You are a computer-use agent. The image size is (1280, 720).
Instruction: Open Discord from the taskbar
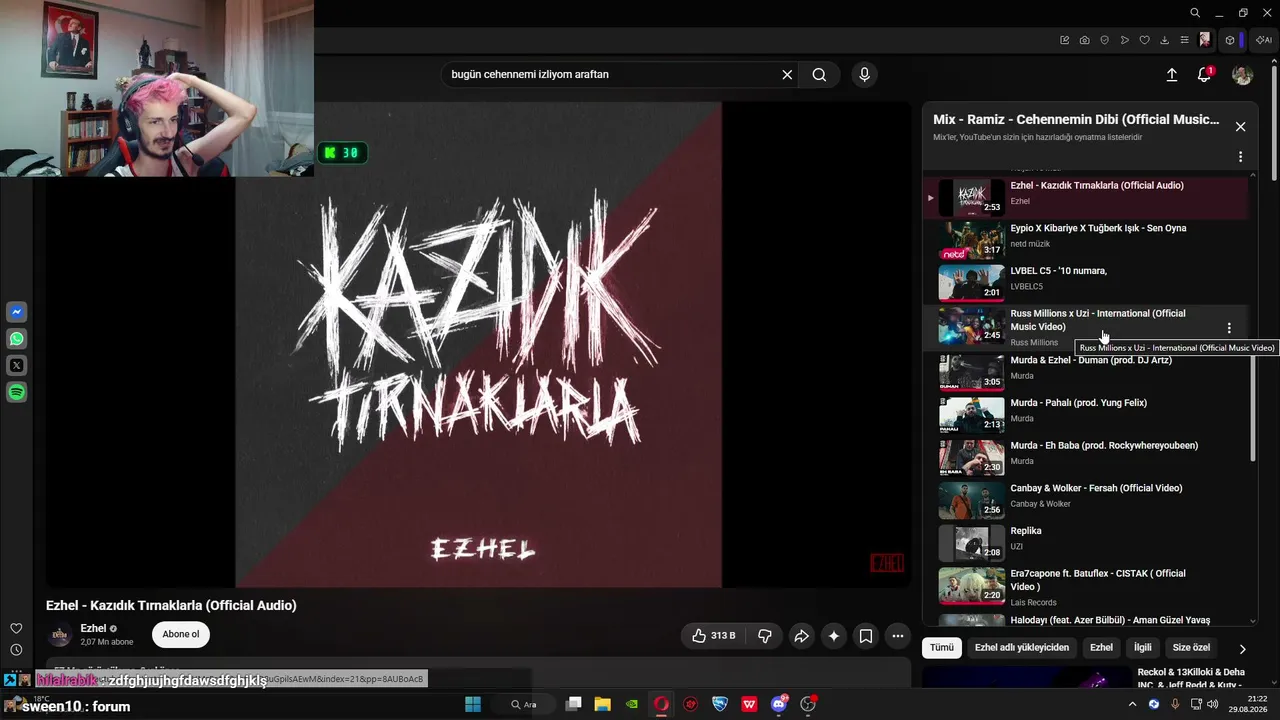(779, 705)
